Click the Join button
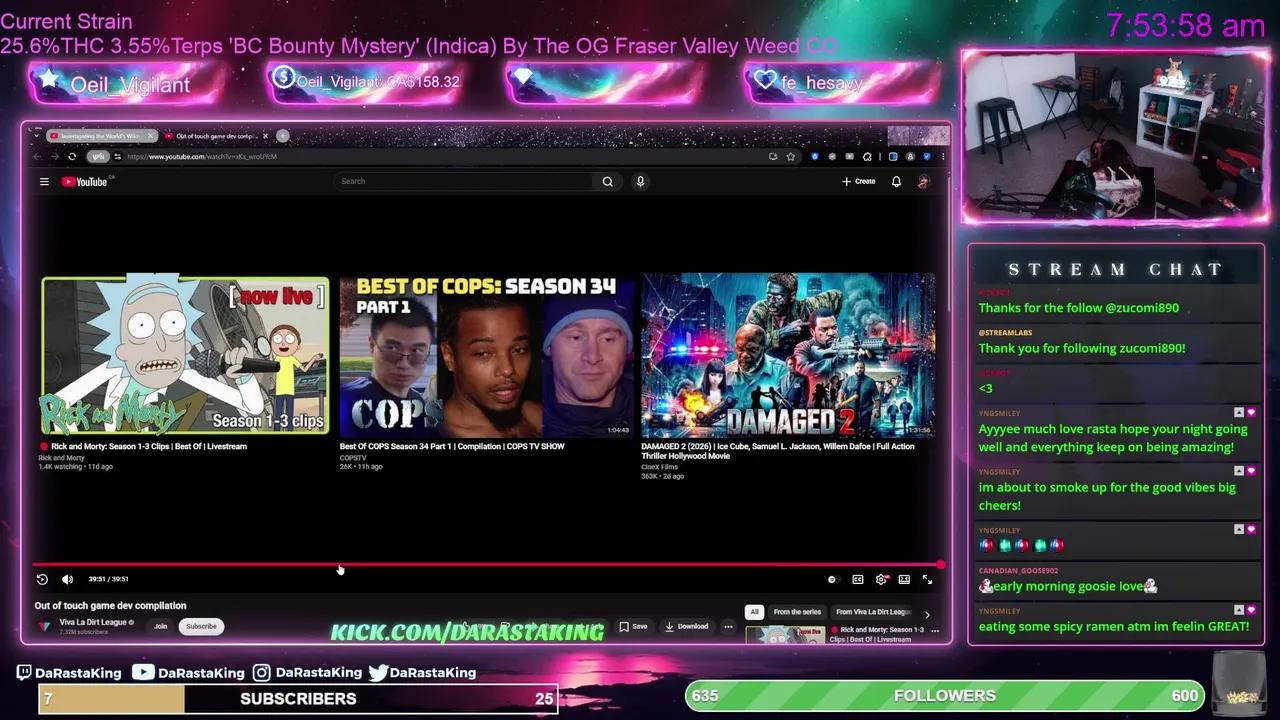The image size is (1280, 720). click(160, 626)
